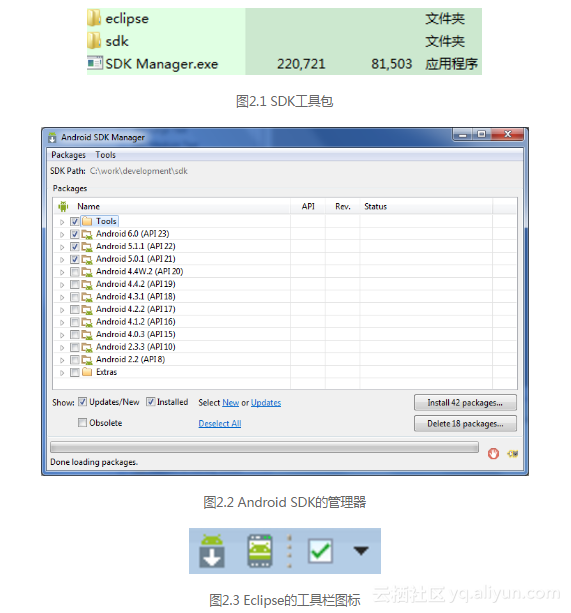Expand the Tools tree node

pos(62,222)
